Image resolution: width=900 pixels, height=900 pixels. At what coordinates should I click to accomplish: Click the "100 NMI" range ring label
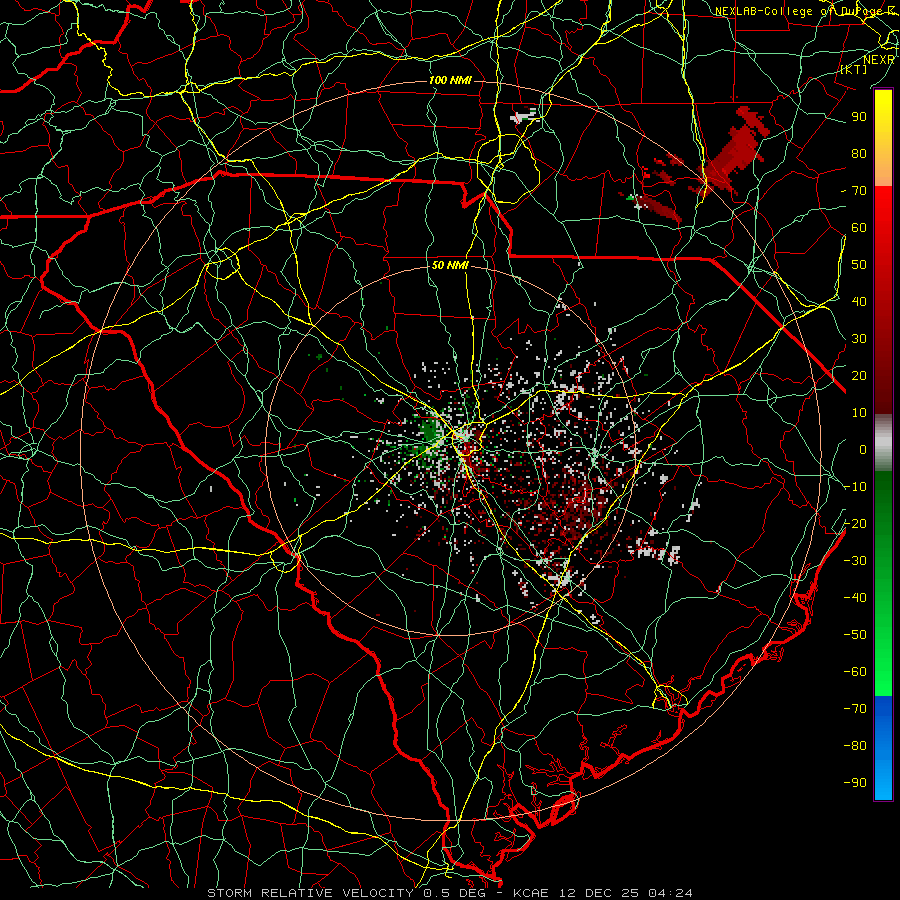coord(450,80)
